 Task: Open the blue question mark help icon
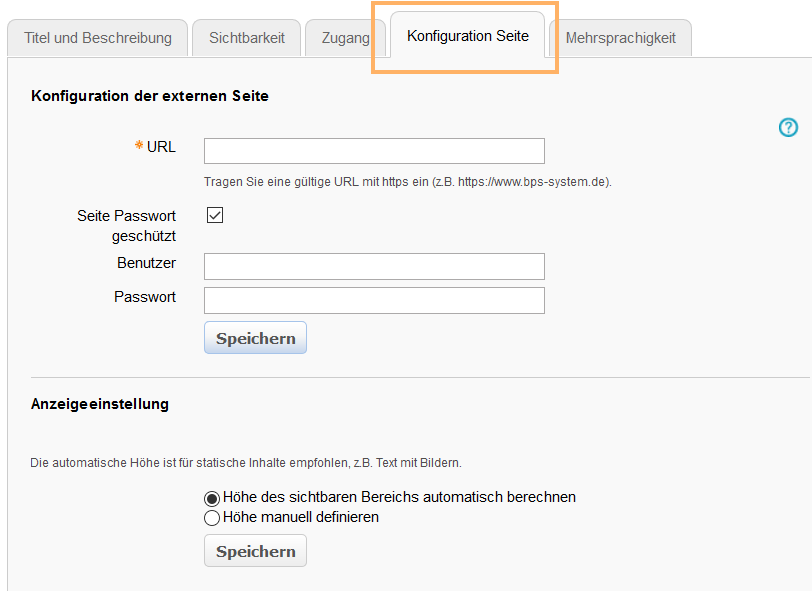pos(788,128)
